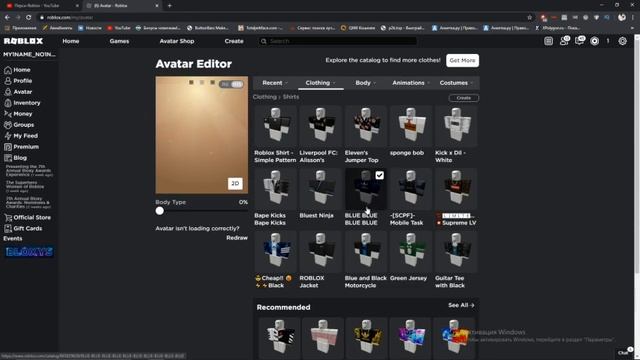The height and width of the screenshot is (360, 640).
Task: Open the Groups icon in the sidebar
Action: [8, 125]
